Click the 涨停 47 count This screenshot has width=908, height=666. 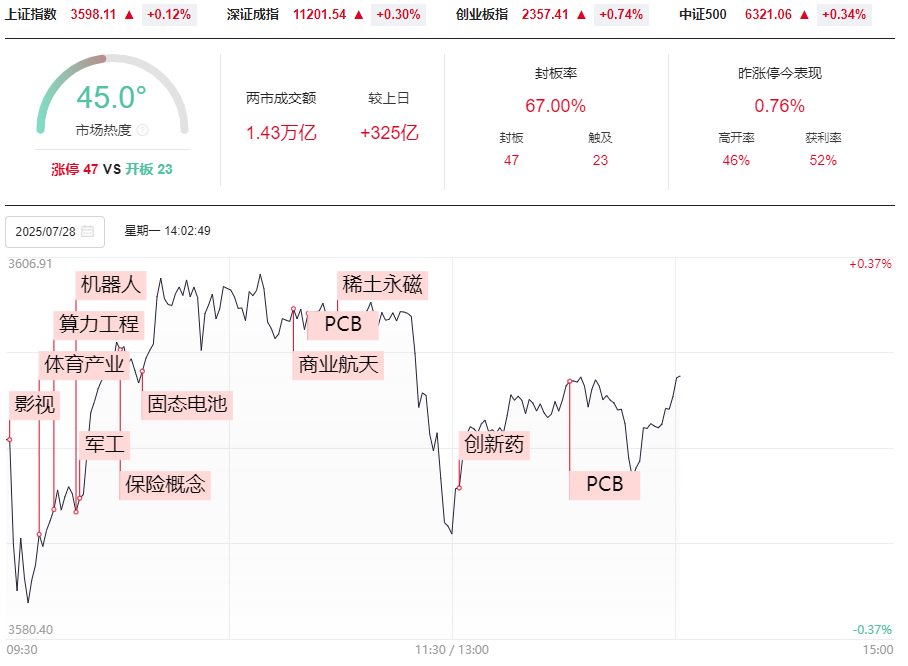75,169
